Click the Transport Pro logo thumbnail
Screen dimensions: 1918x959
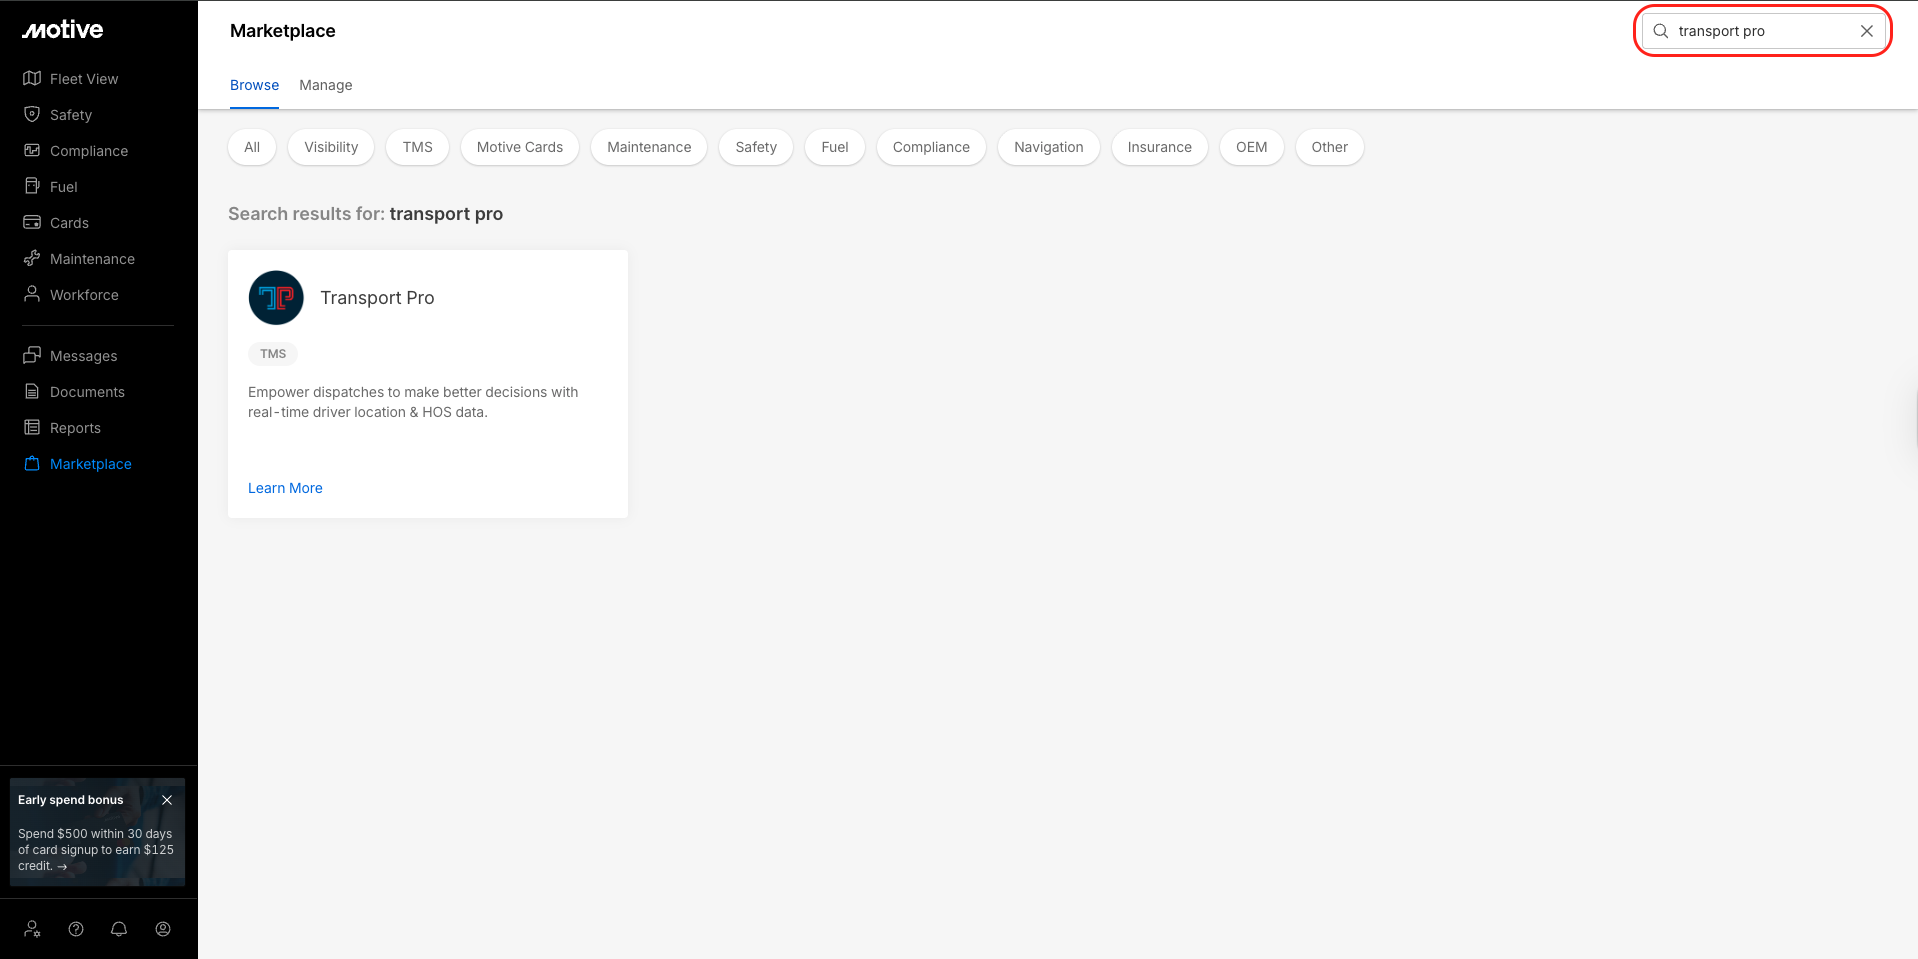276,298
